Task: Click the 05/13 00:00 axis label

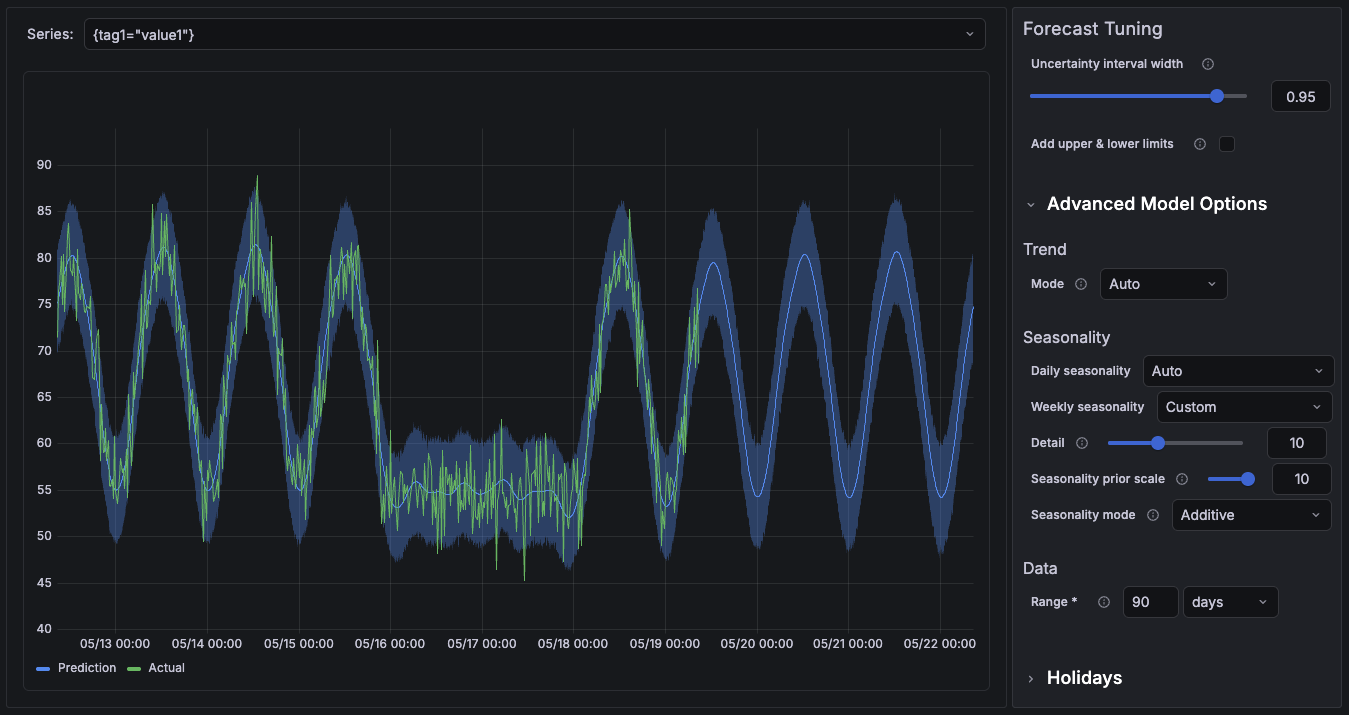Action: click(x=115, y=644)
